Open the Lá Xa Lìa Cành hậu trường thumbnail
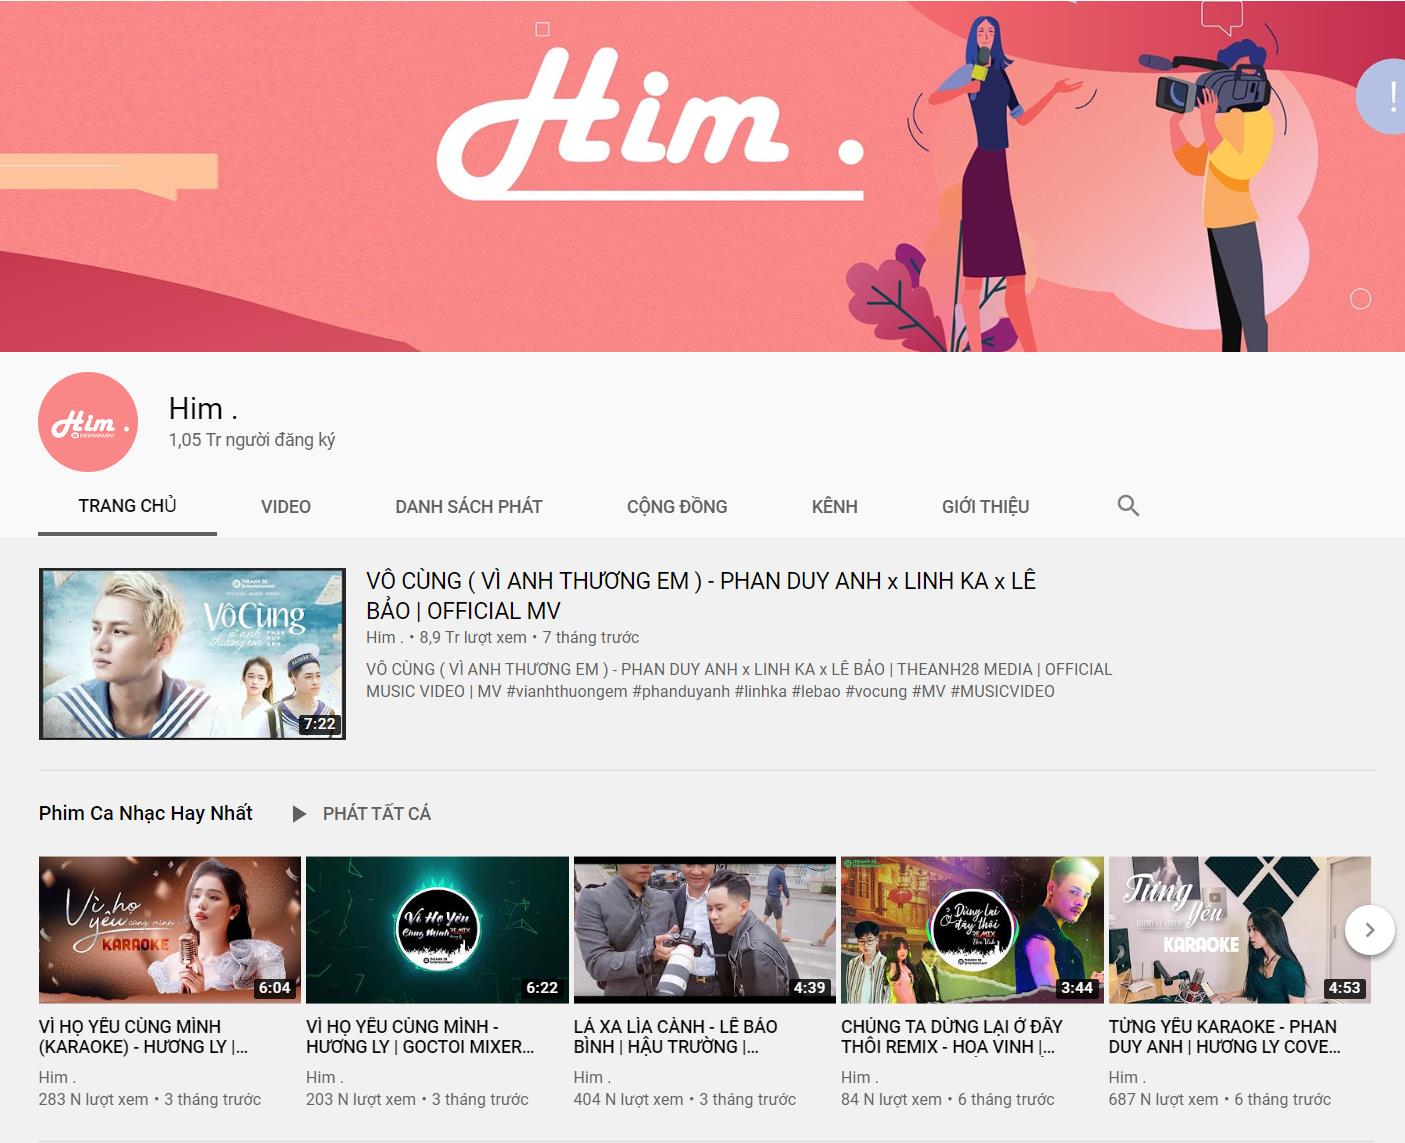This screenshot has height=1143, width=1405. (704, 930)
